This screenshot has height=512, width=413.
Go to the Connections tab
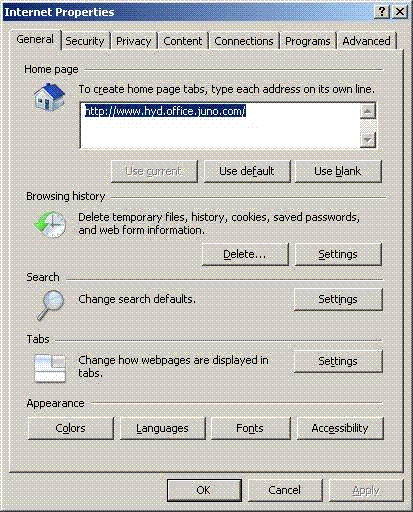click(244, 41)
